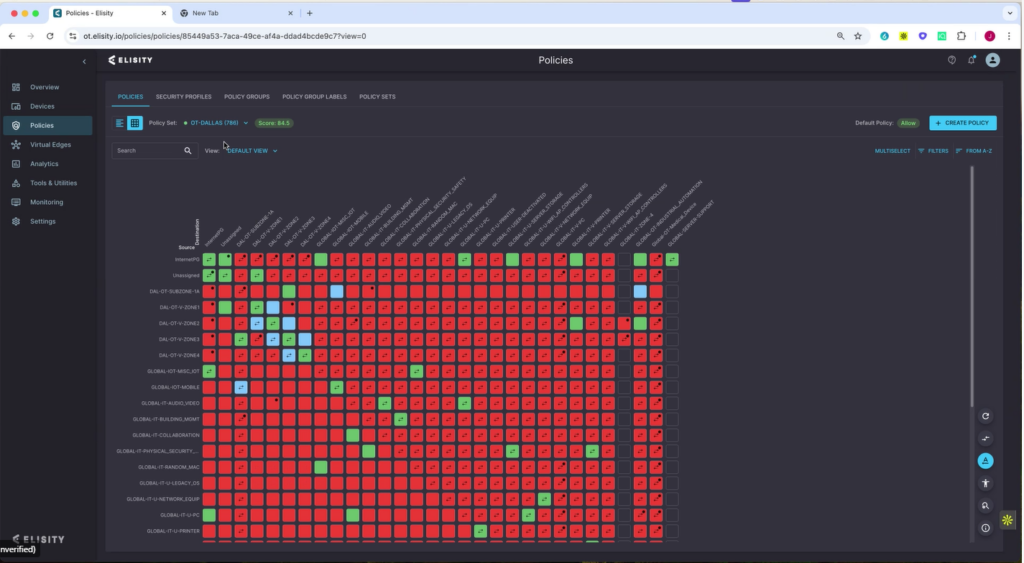Select the blue cell in DAL-OT-SUBZONE-1A row at GLOBAL-IOT-MOBILE column

pyautogui.click(x=336, y=291)
